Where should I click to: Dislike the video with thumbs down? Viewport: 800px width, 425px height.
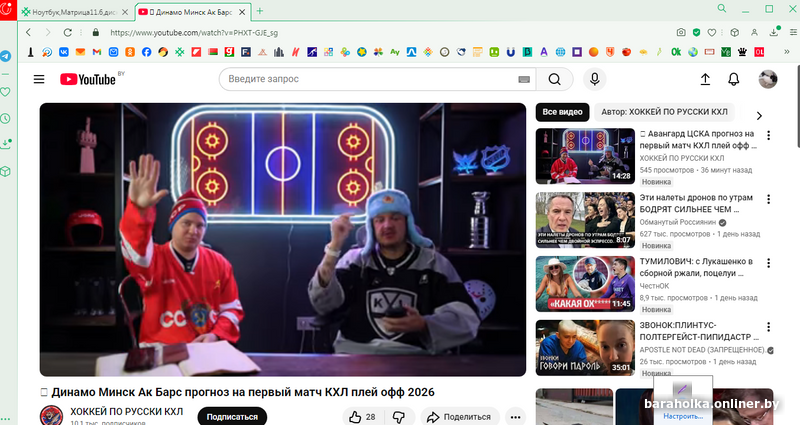click(x=399, y=417)
